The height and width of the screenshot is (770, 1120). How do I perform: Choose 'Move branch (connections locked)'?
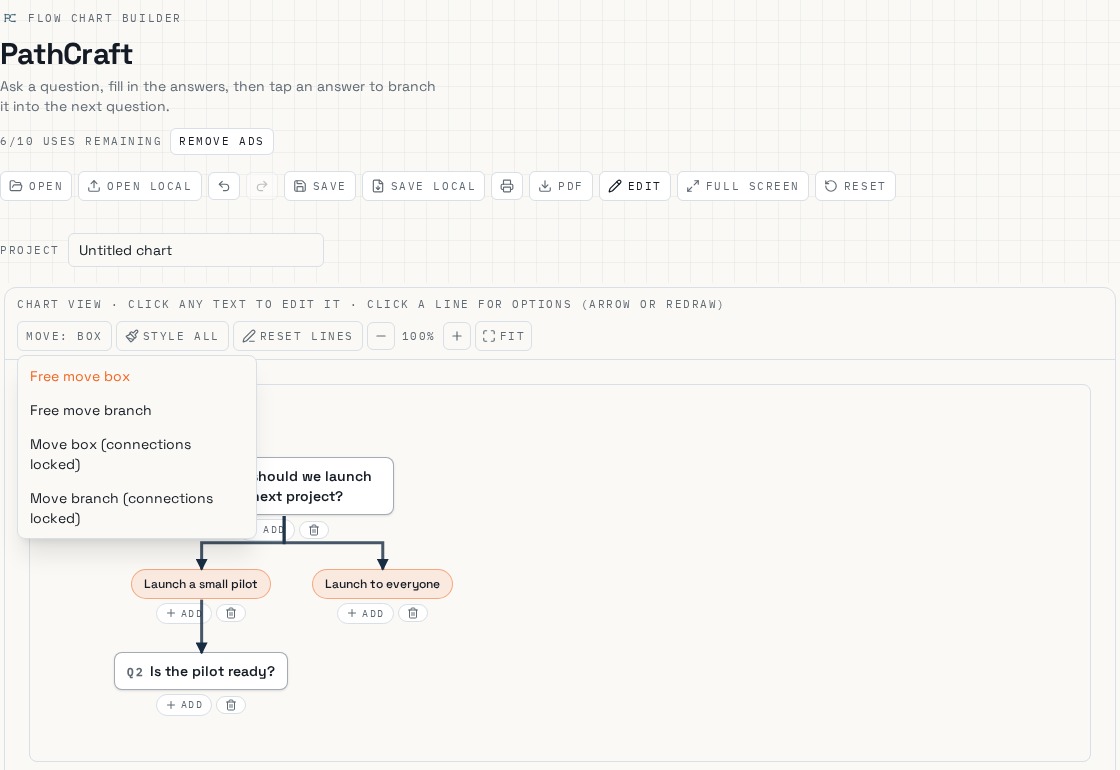(136, 509)
